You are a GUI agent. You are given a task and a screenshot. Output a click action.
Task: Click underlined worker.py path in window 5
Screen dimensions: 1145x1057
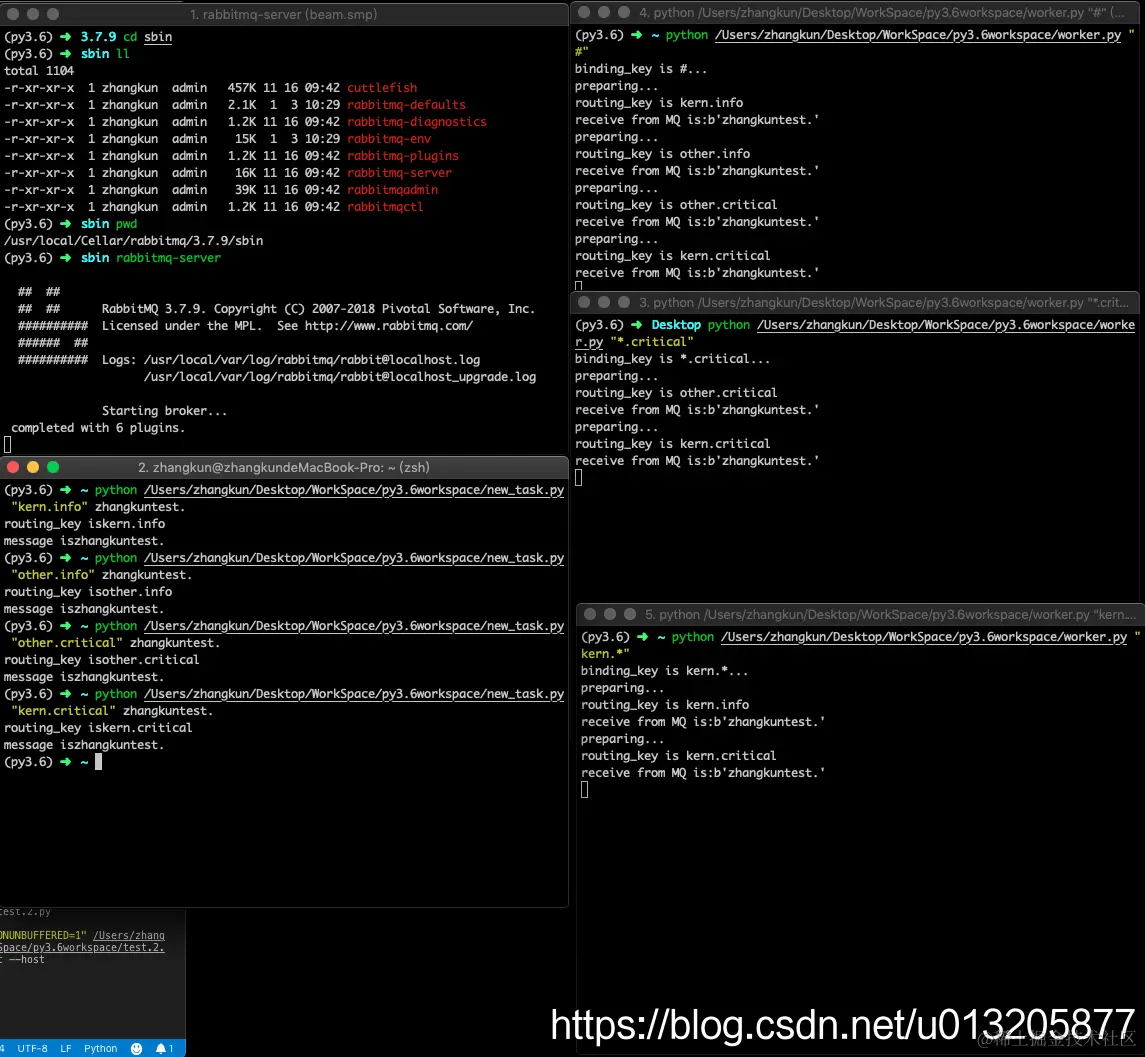[x=924, y=637]
